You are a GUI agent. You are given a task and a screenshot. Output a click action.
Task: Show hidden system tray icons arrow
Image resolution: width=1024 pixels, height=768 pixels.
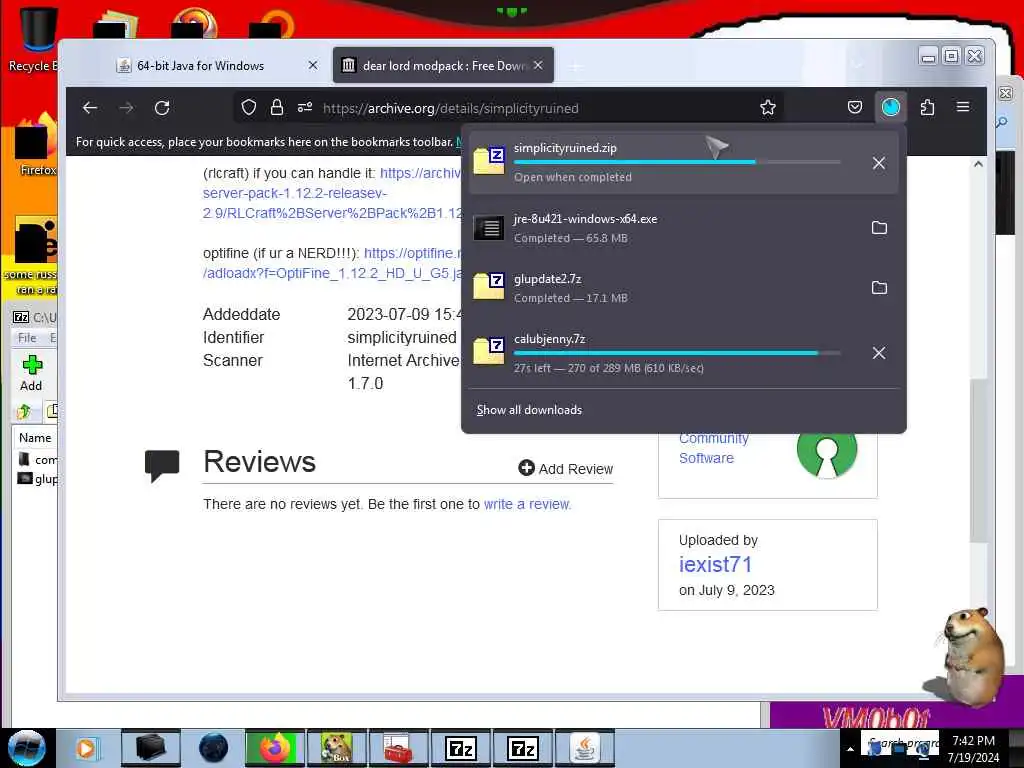(x=850, y=749)
